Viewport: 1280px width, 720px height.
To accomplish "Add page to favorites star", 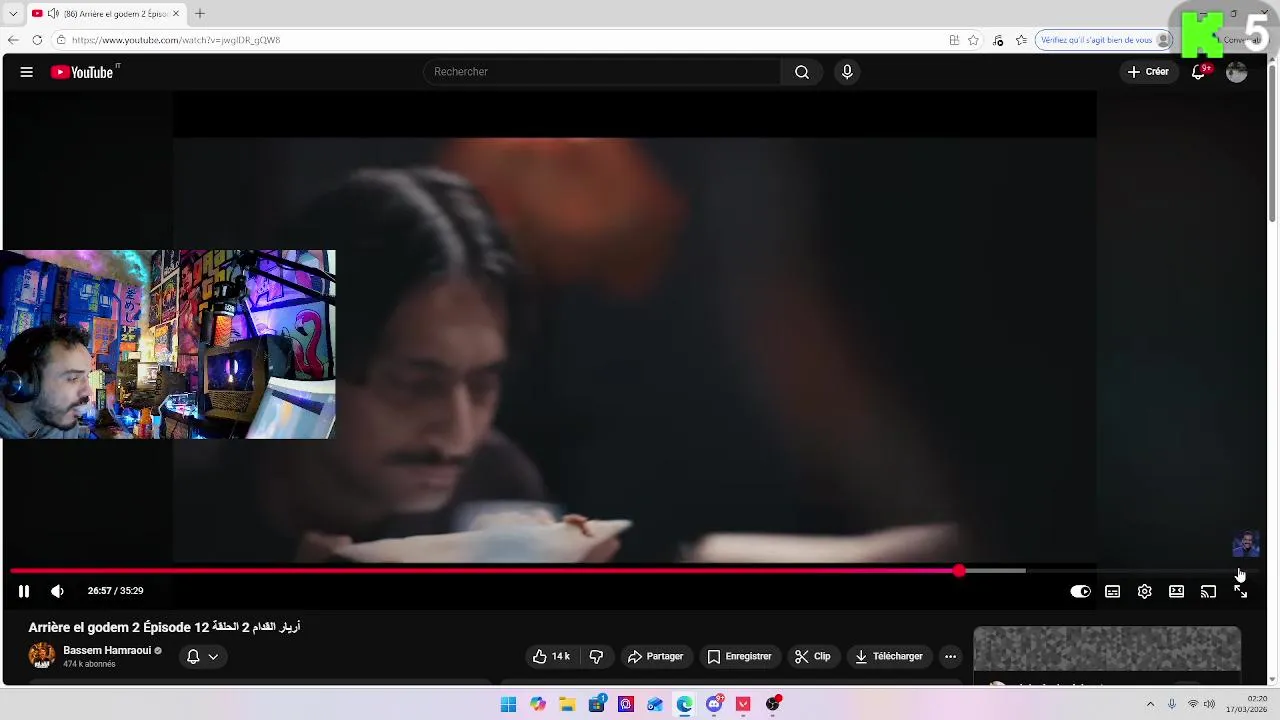I will (973, 40).
